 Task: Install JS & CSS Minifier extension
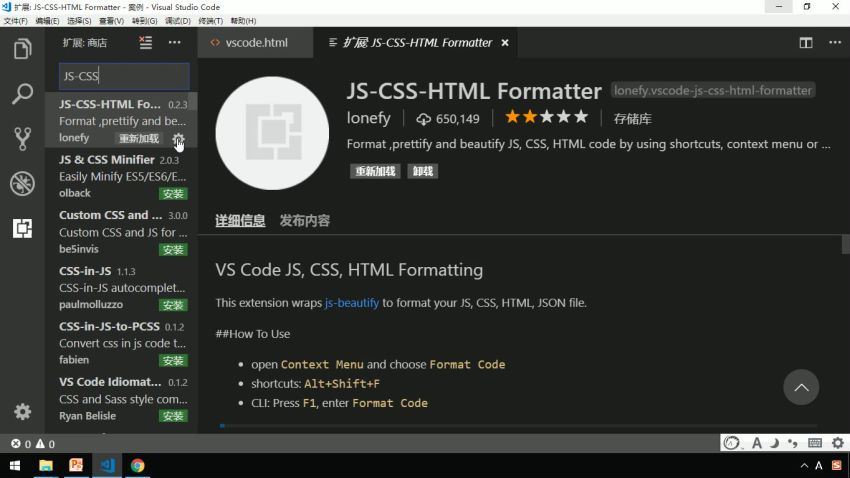(x=173, y=193)
